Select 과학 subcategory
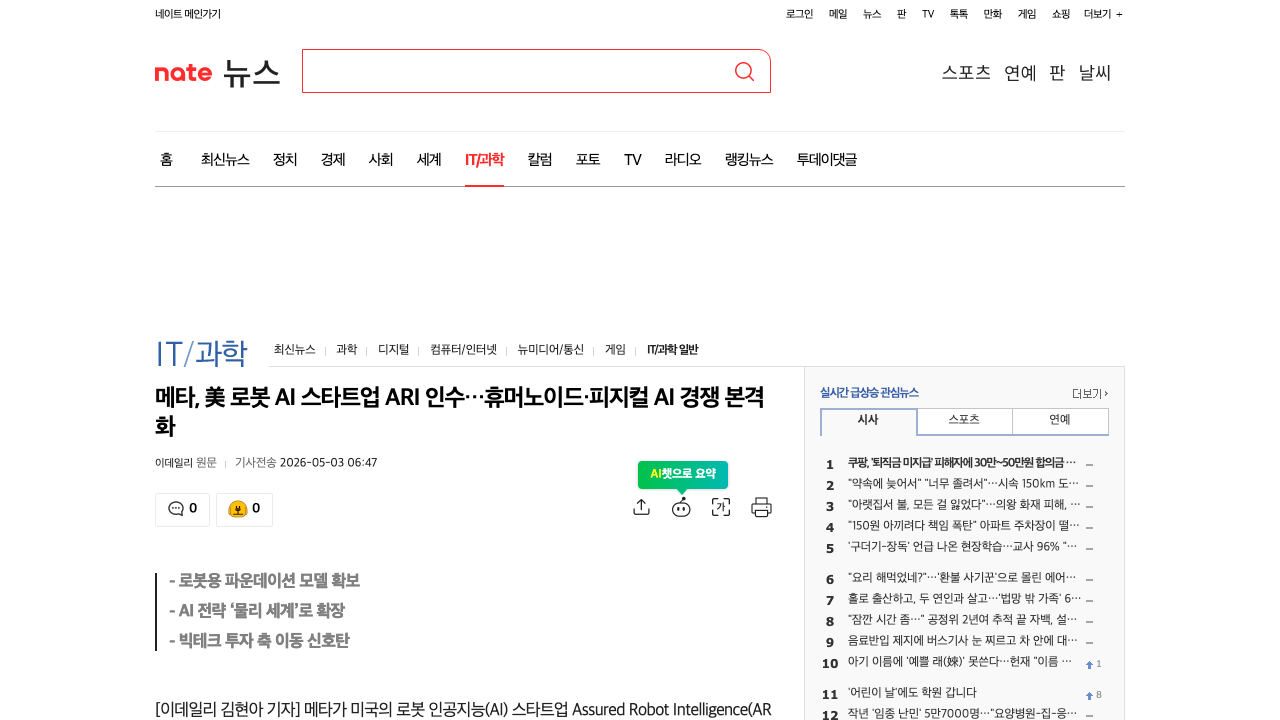1280x720 pixels. [x=346, y=350]
